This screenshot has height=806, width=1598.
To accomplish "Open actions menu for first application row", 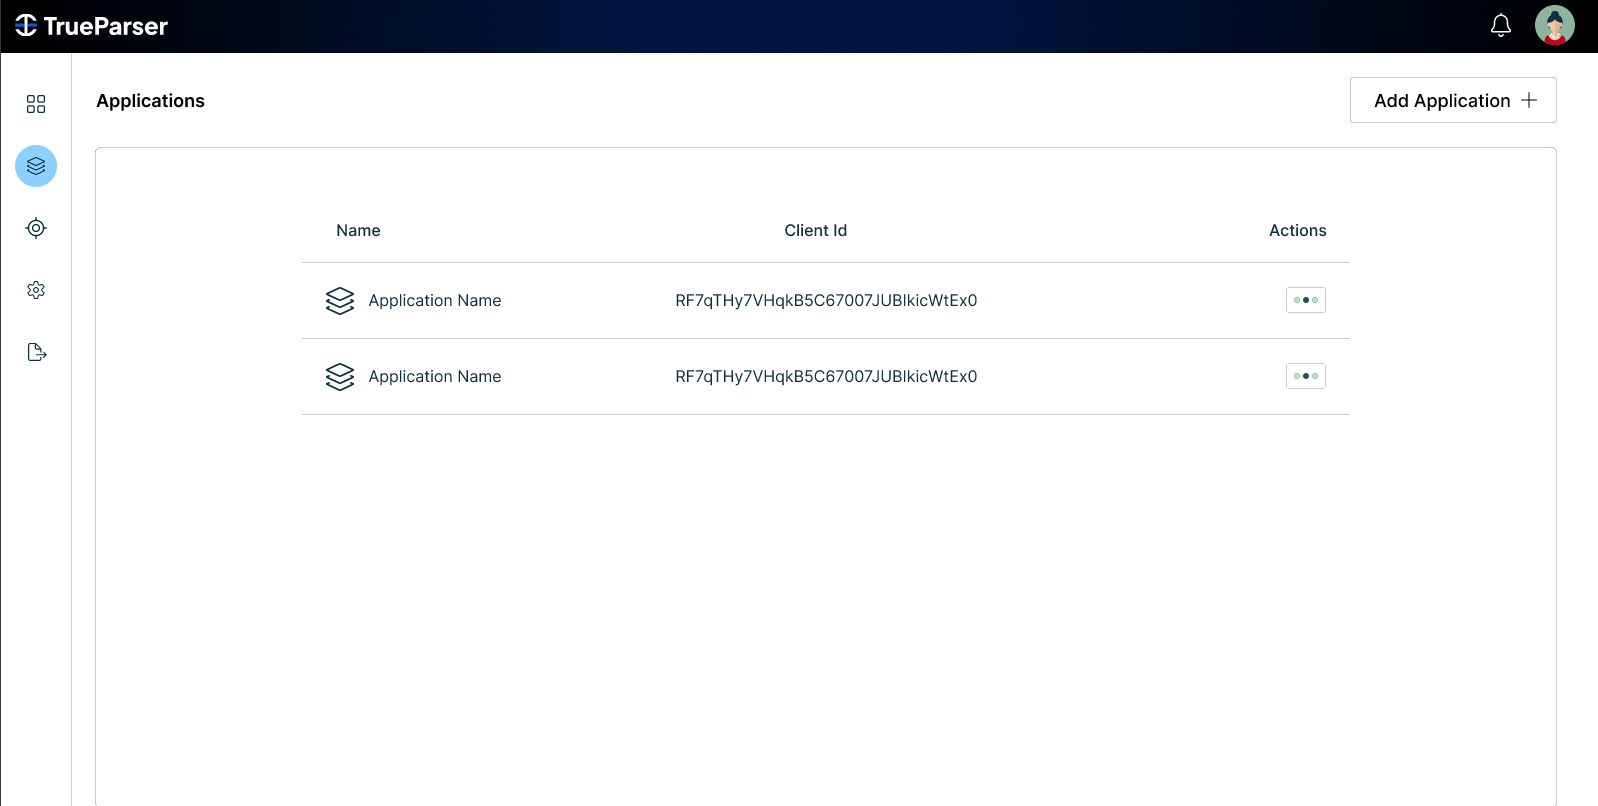I will point(1305,300).
